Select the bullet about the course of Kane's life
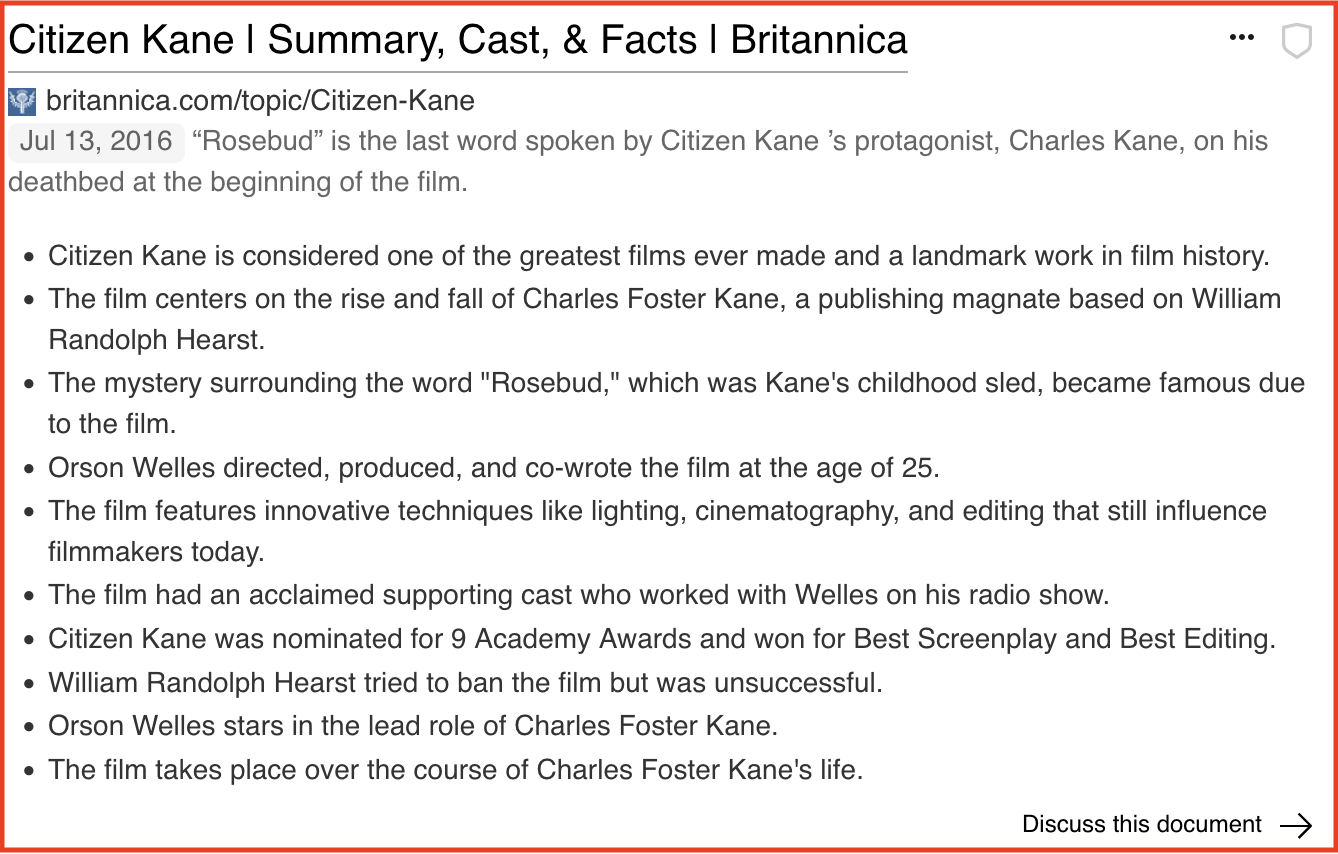 [x=455, y=771]
